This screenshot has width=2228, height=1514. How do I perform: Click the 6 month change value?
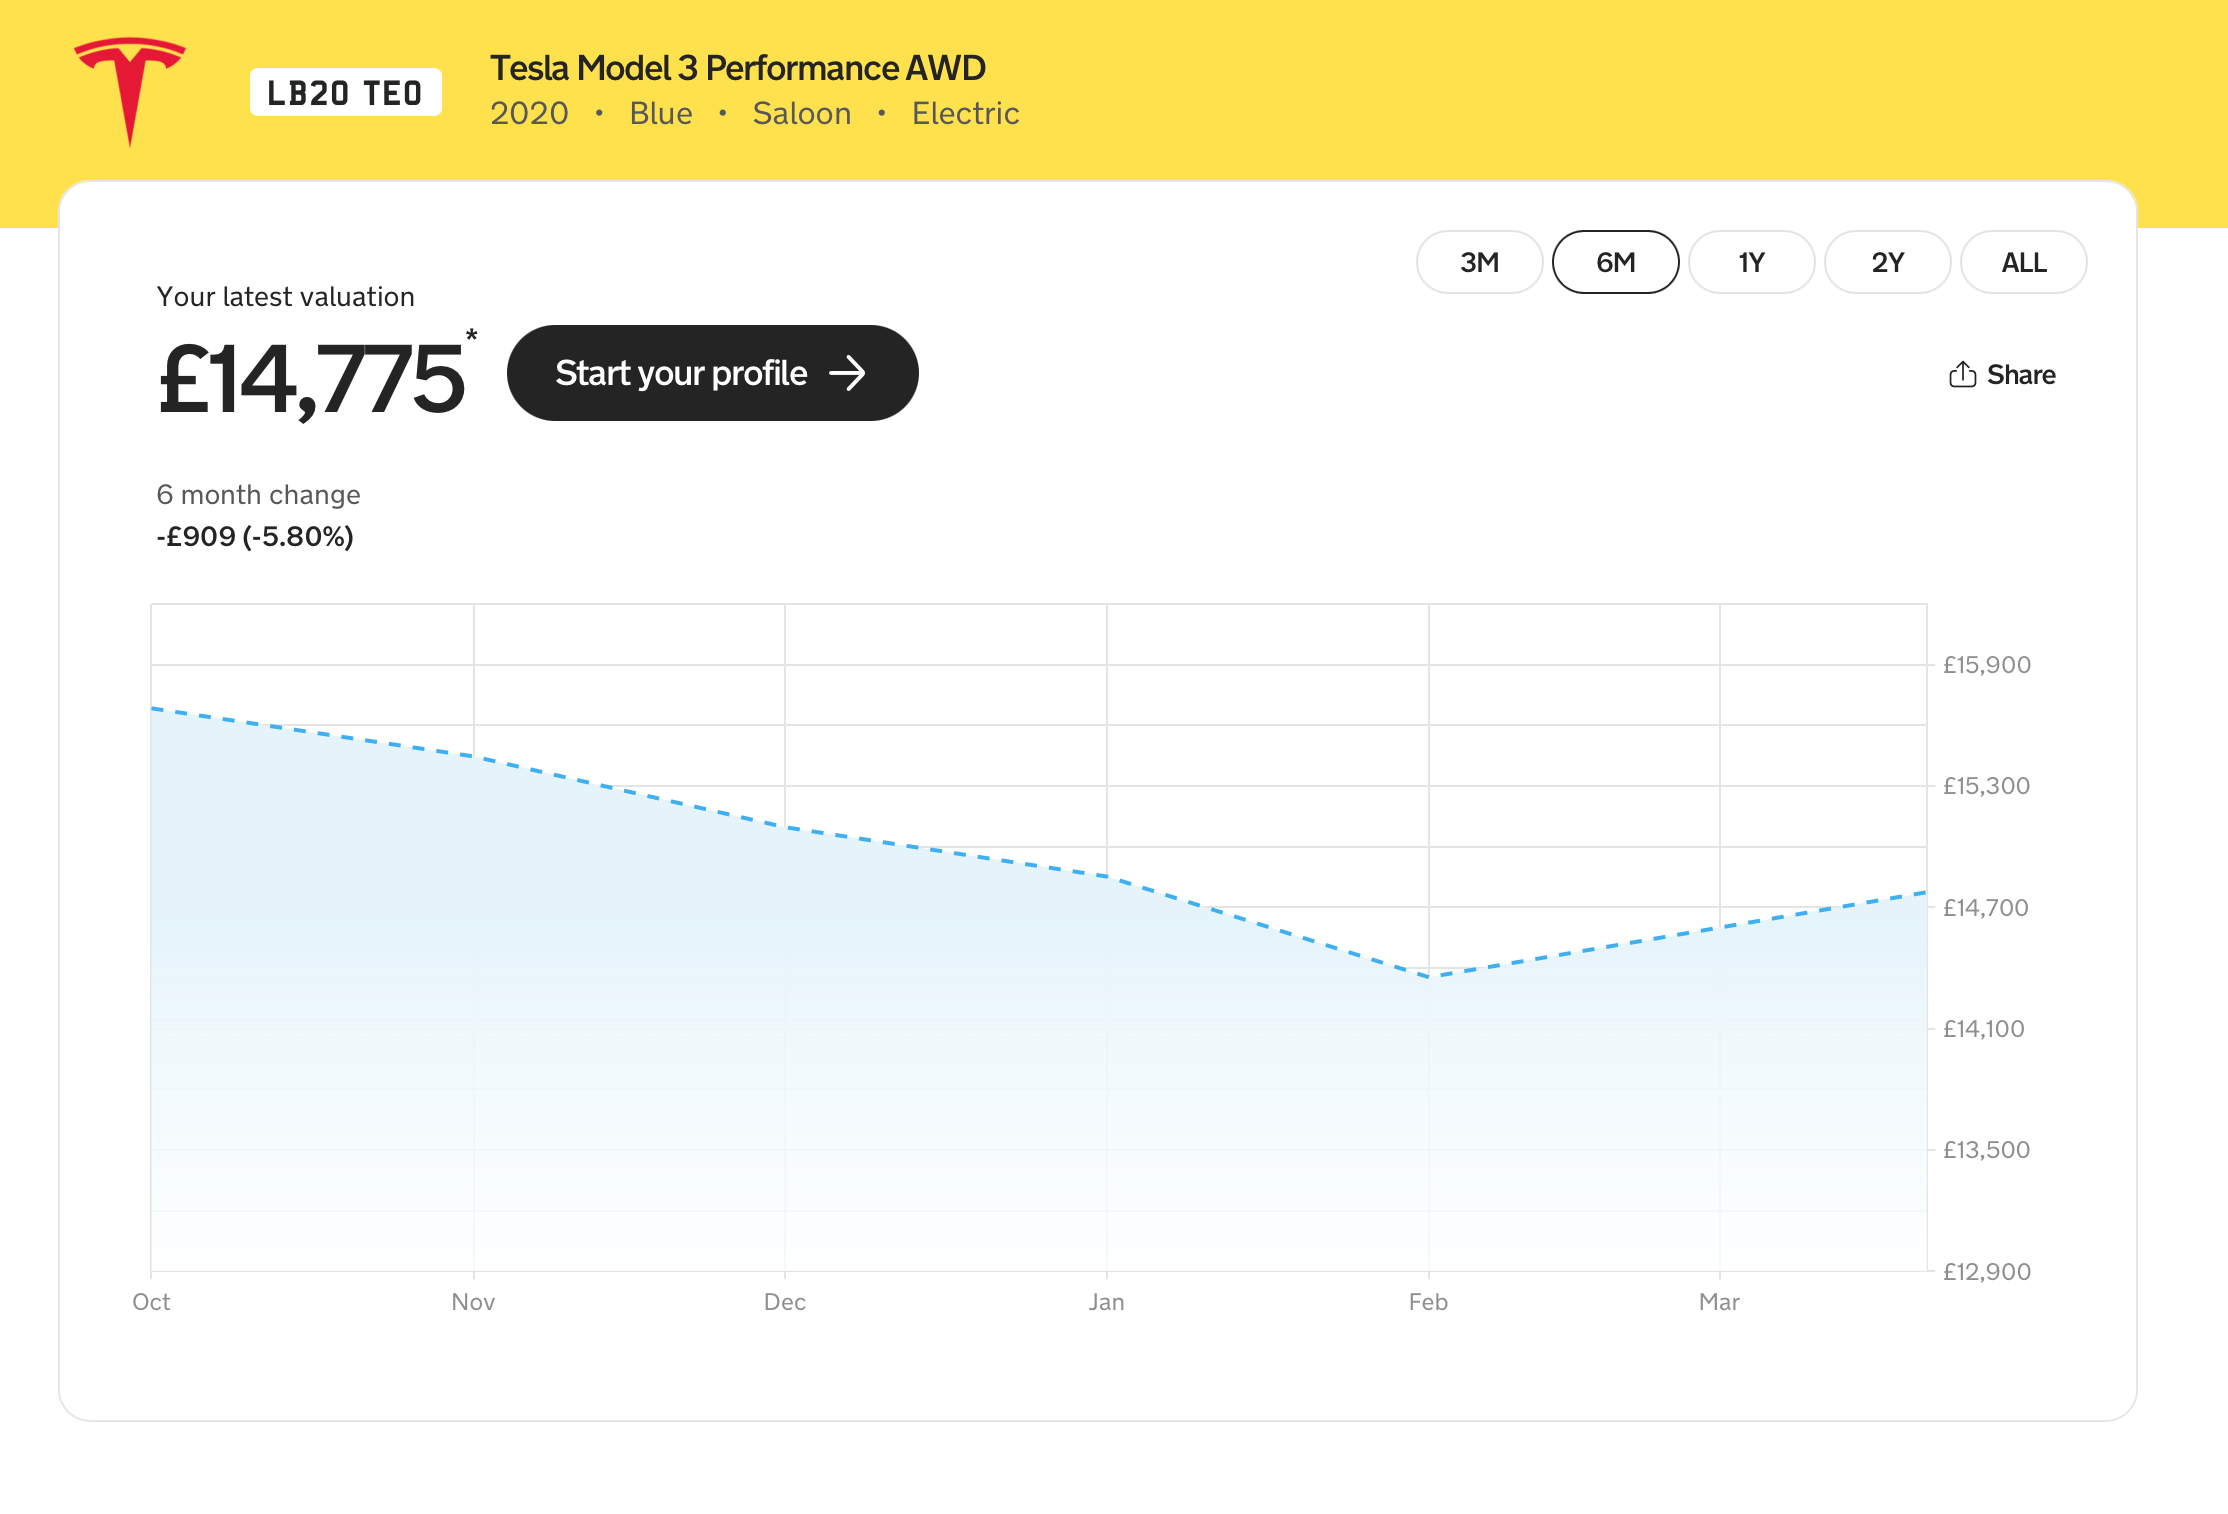coord(255,537)
